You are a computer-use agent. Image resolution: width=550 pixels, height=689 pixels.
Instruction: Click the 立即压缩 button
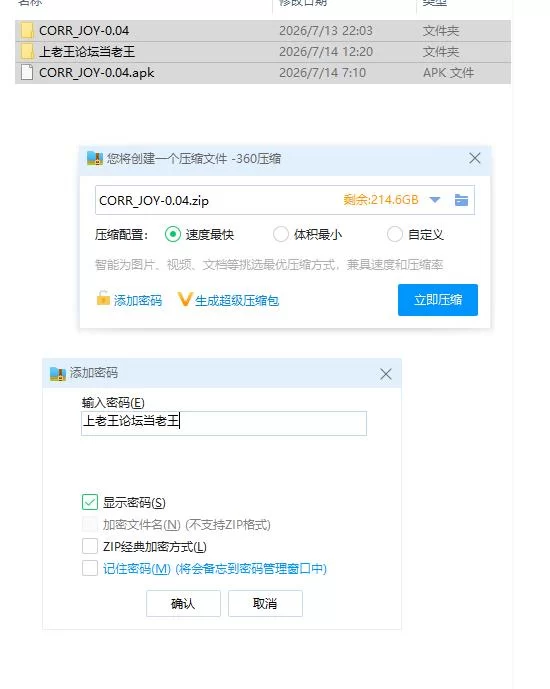[x=438, y=300]
